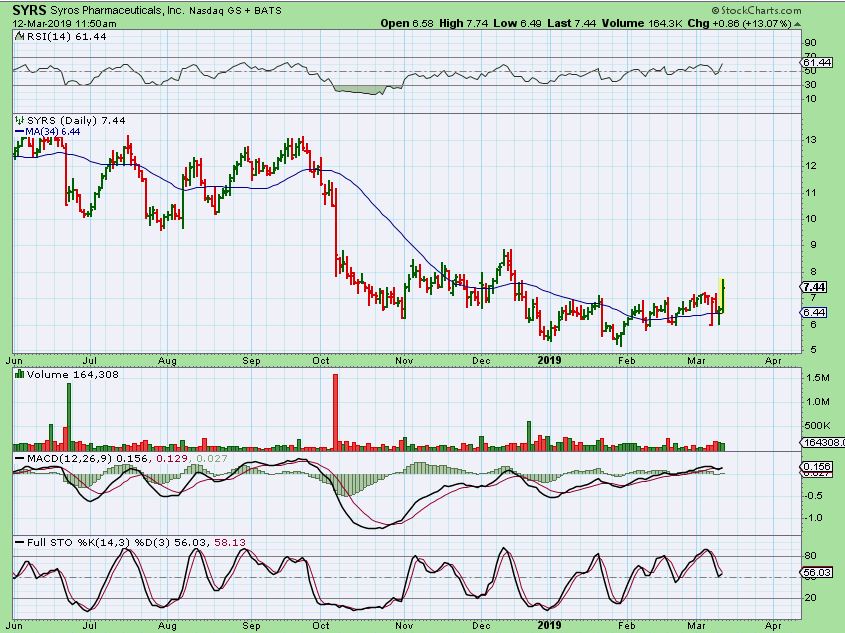Click the Volume panel legend icon
This screenshot has height=633, width=845.
click(x=18, y=376)
